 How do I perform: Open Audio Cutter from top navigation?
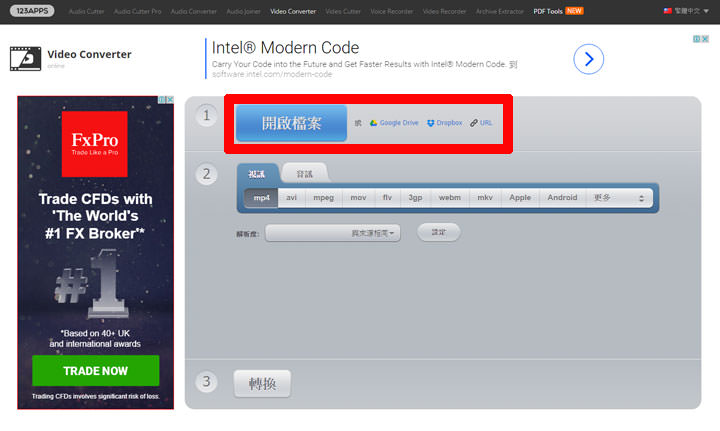86,11
